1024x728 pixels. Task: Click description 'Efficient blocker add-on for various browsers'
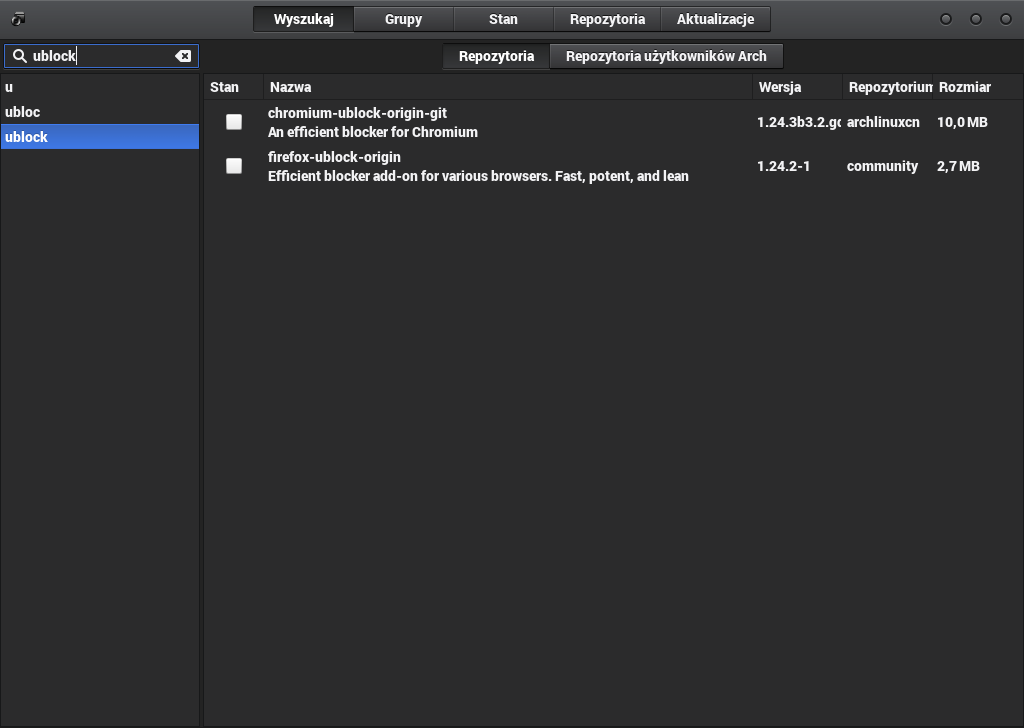pos(478,176)
